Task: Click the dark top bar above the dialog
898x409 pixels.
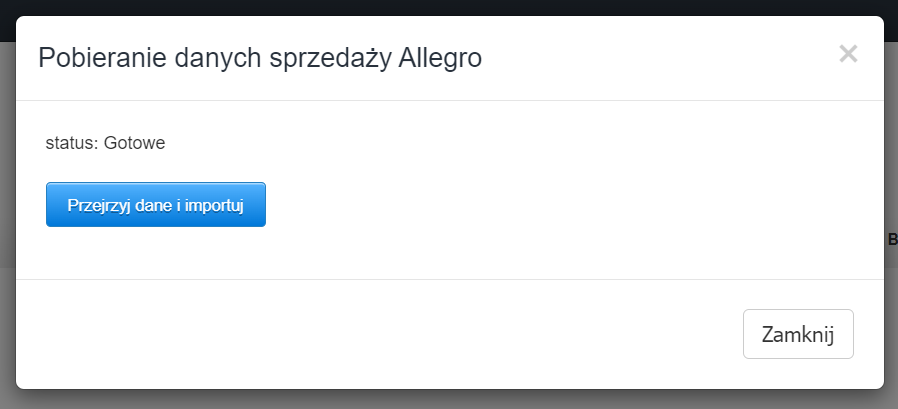Action: pyautogui.click(x=449, y=7)
